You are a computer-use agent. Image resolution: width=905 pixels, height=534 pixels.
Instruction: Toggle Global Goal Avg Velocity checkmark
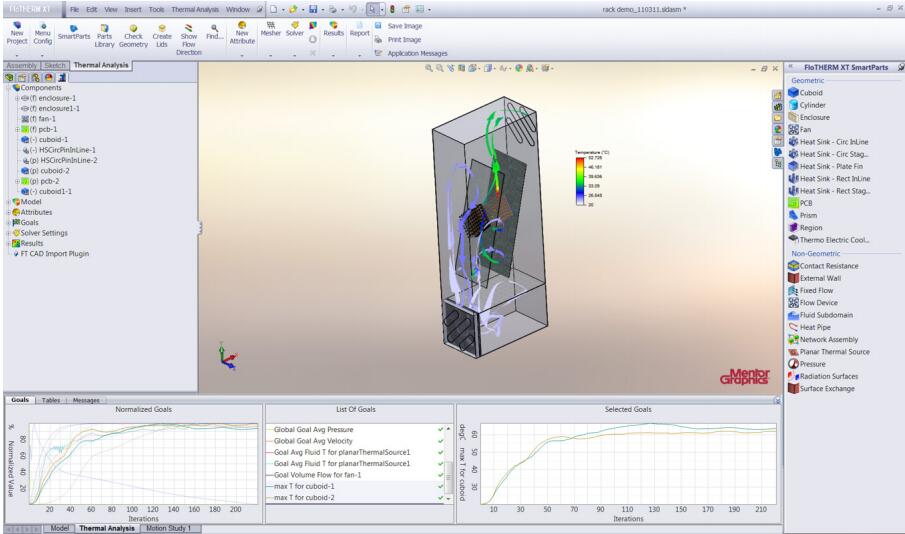coord(440,441)
